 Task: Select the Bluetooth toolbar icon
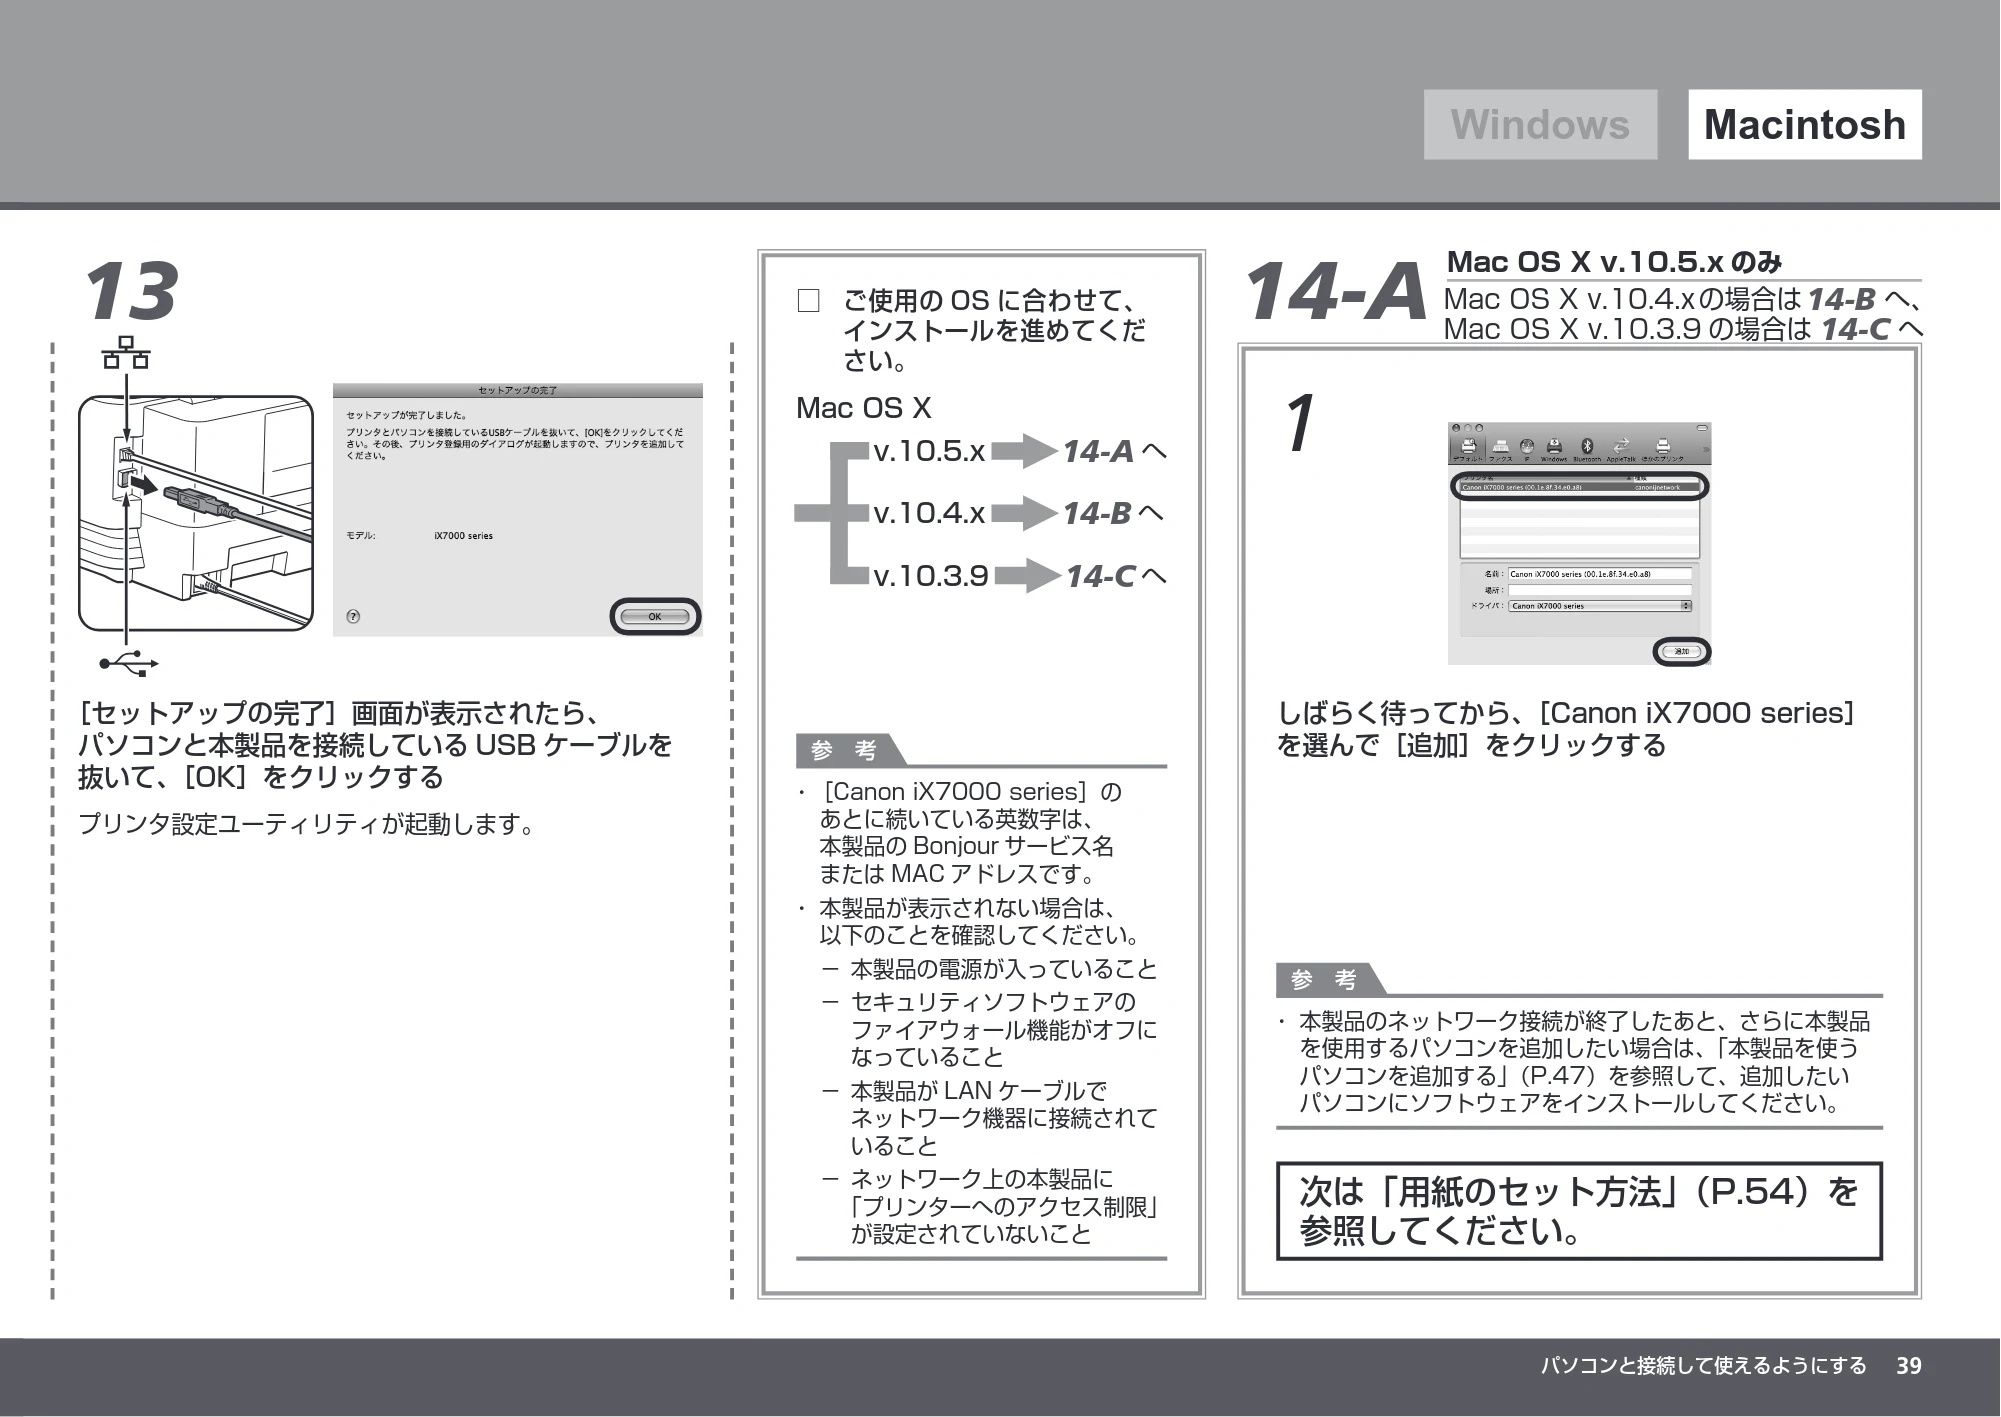(1587, 450)
